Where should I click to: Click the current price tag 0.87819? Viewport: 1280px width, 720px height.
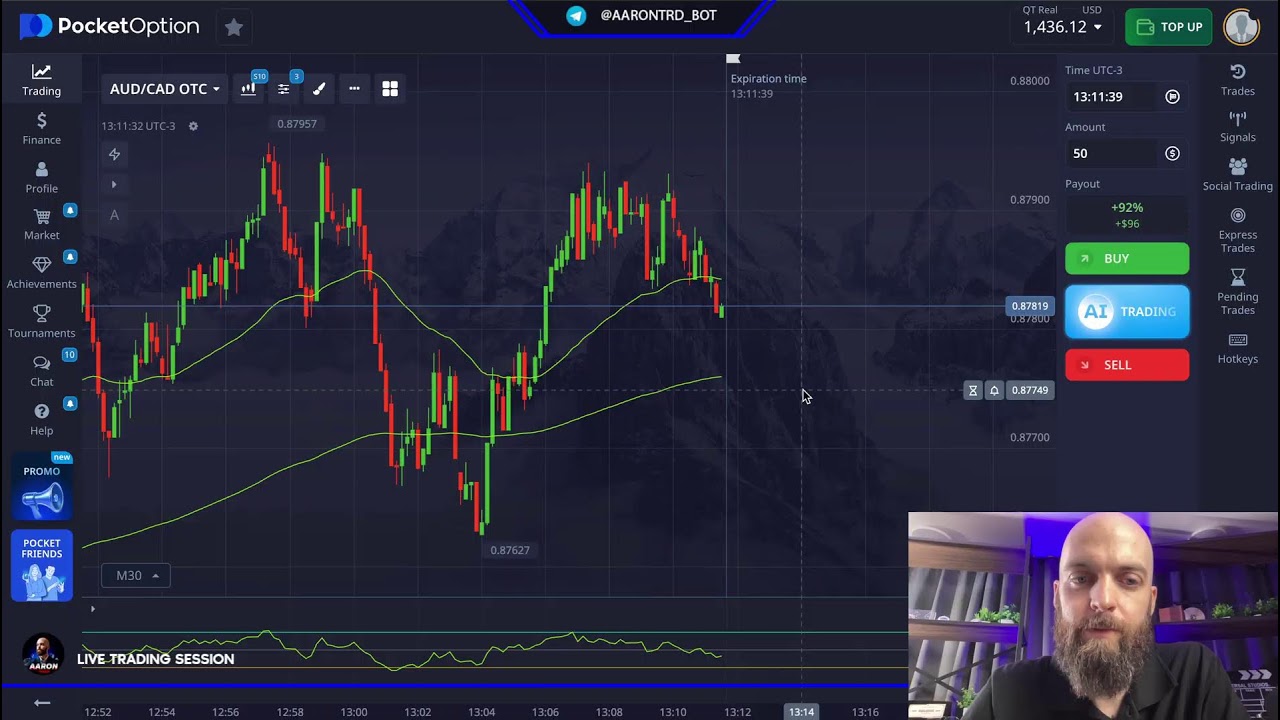[1029, 306]
